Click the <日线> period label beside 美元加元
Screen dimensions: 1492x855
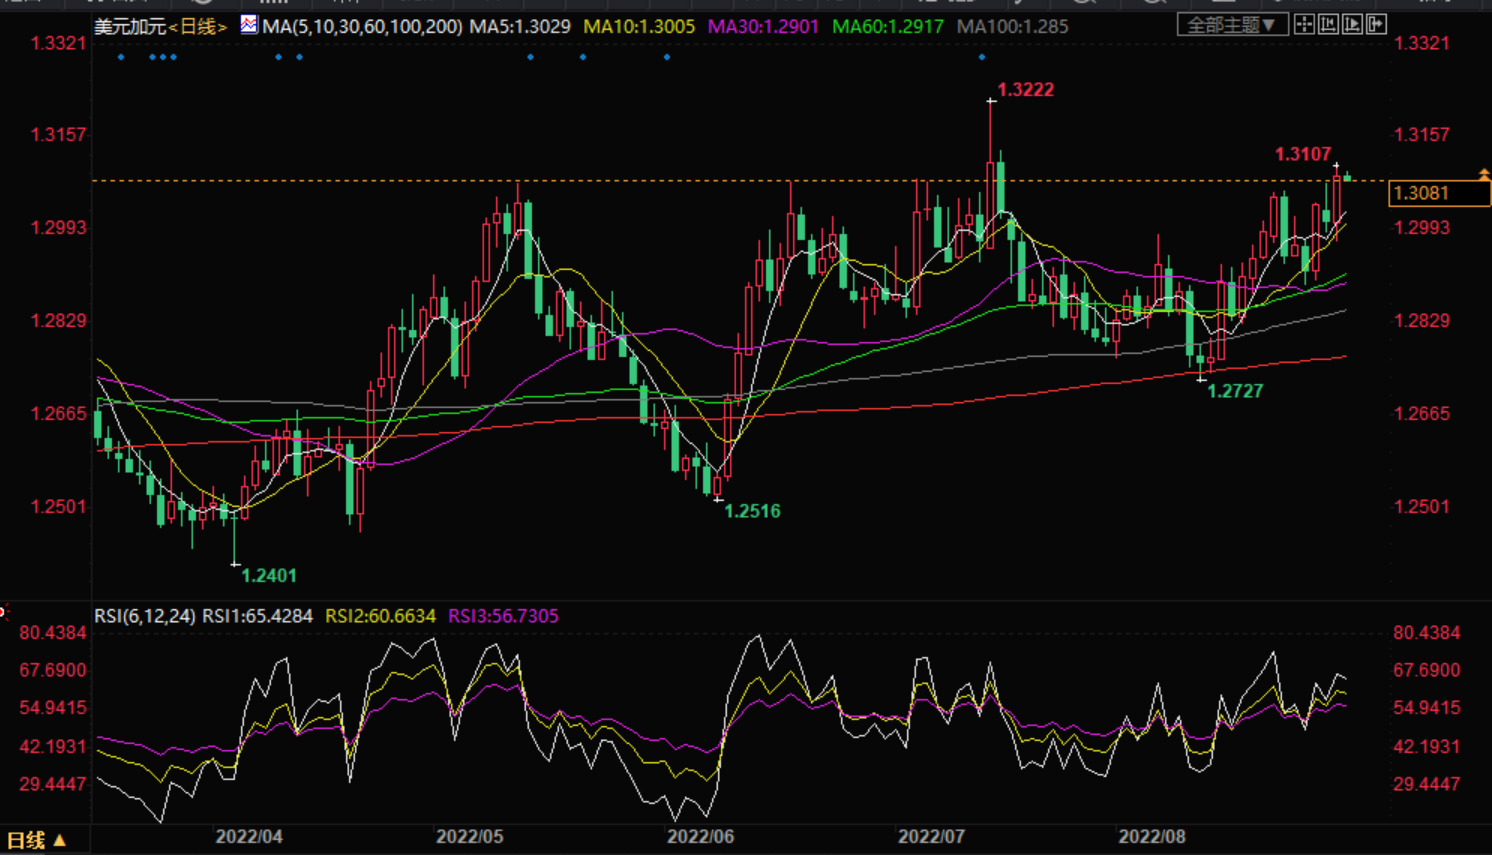(x=199, y=27)
